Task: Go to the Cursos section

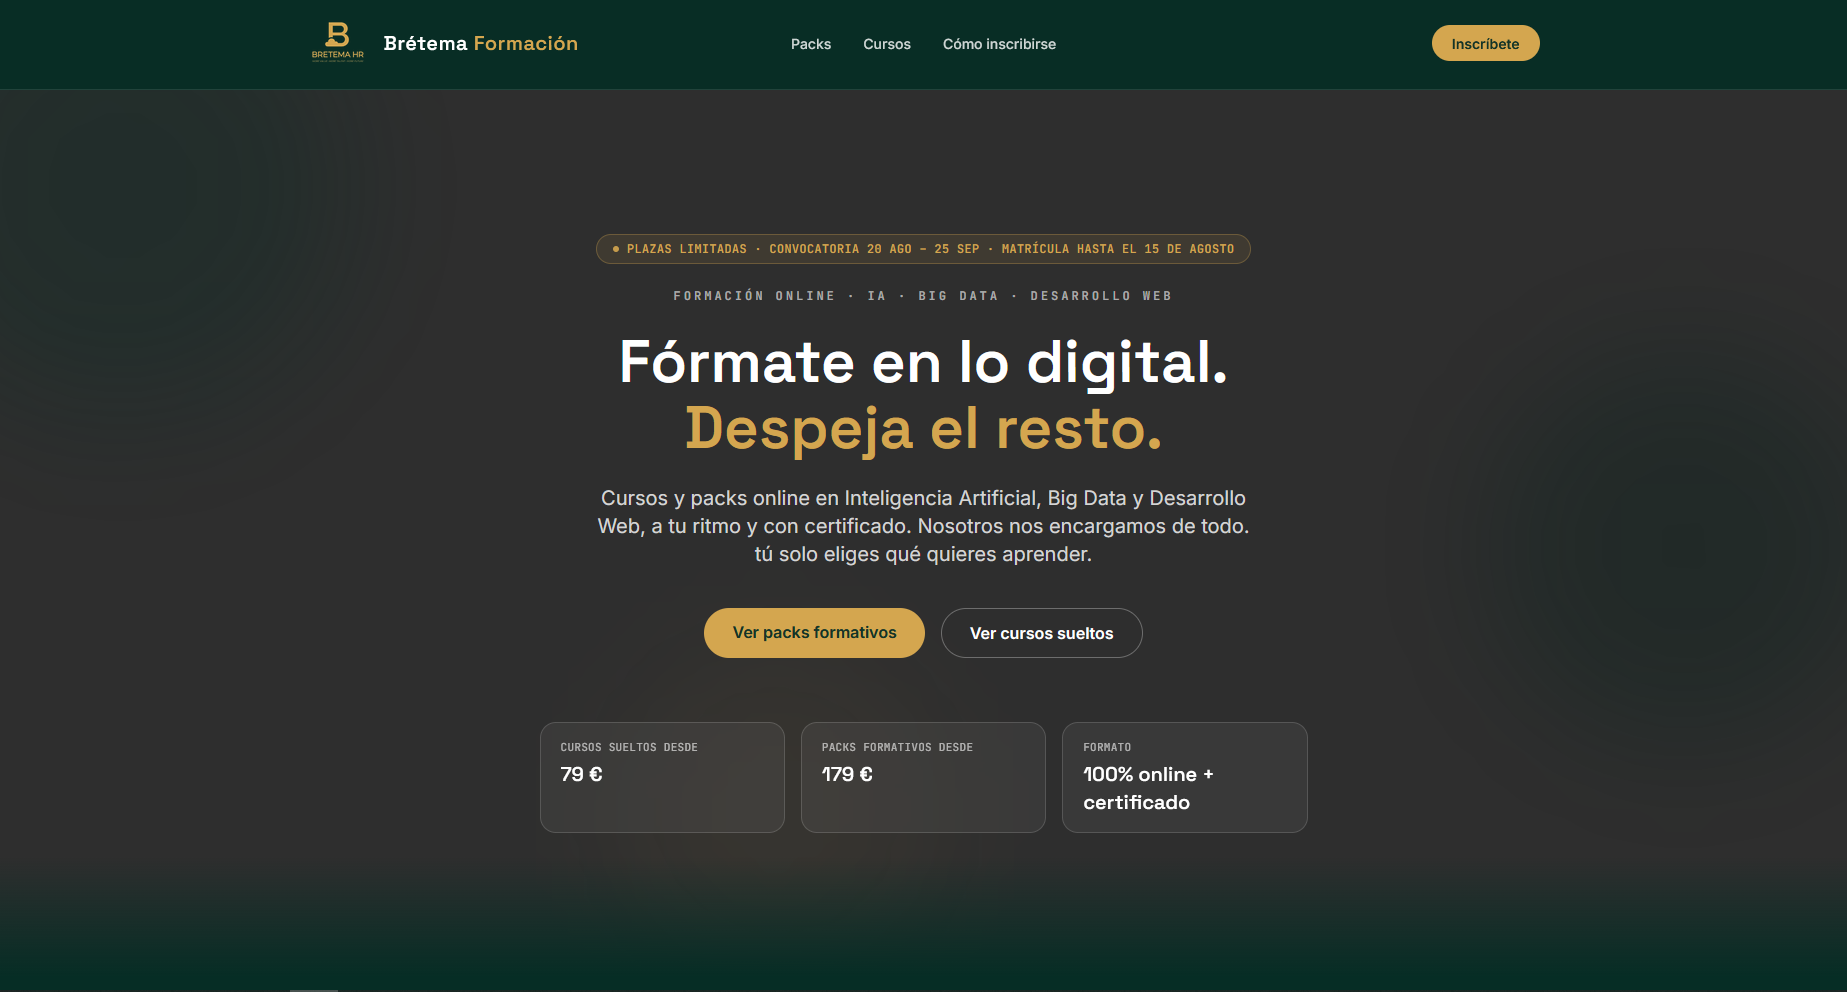Action: click(887, 44)
